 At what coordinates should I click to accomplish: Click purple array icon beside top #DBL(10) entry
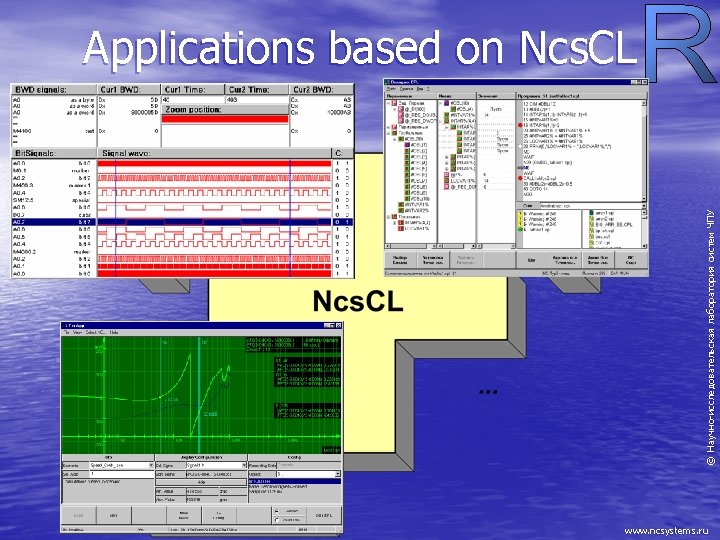[x=446, y=103]
